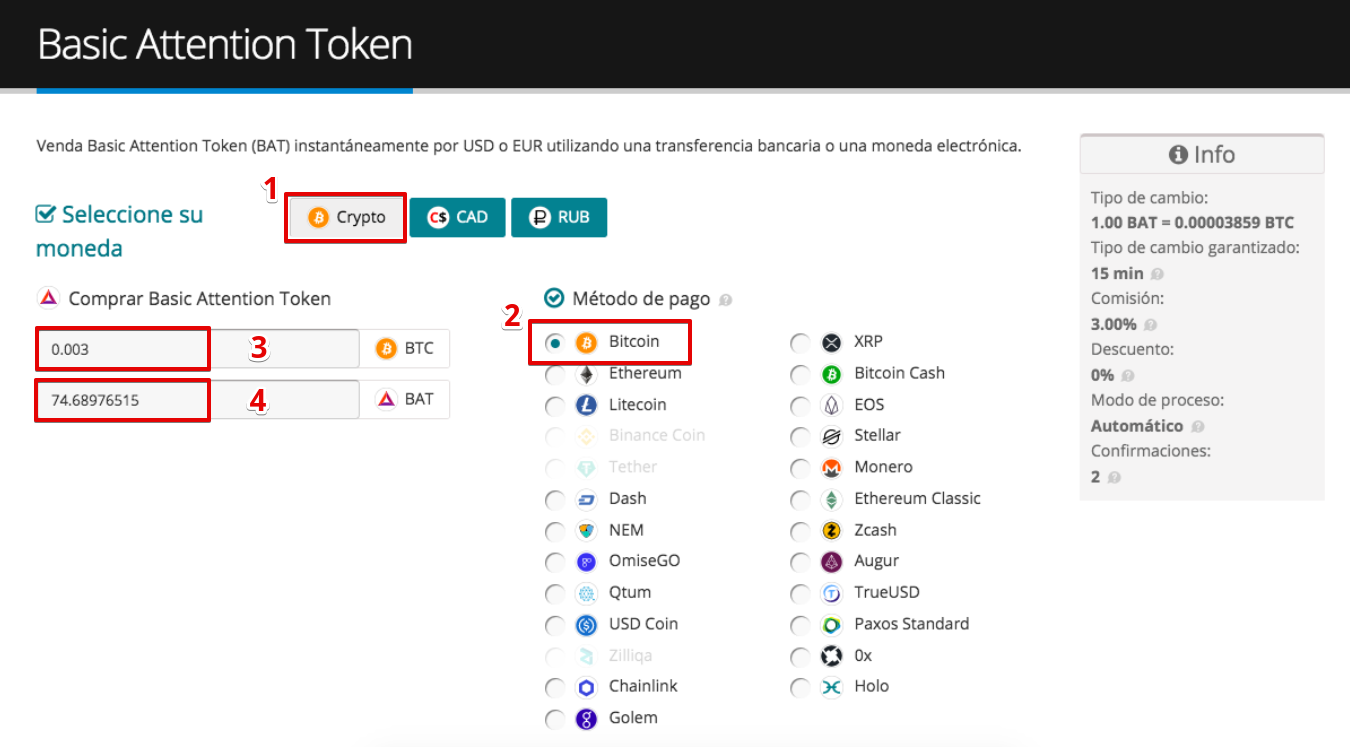Screen dimensions: 1350x747
Task: Select the XRP radio button
Action: click(x=800, y=342)
